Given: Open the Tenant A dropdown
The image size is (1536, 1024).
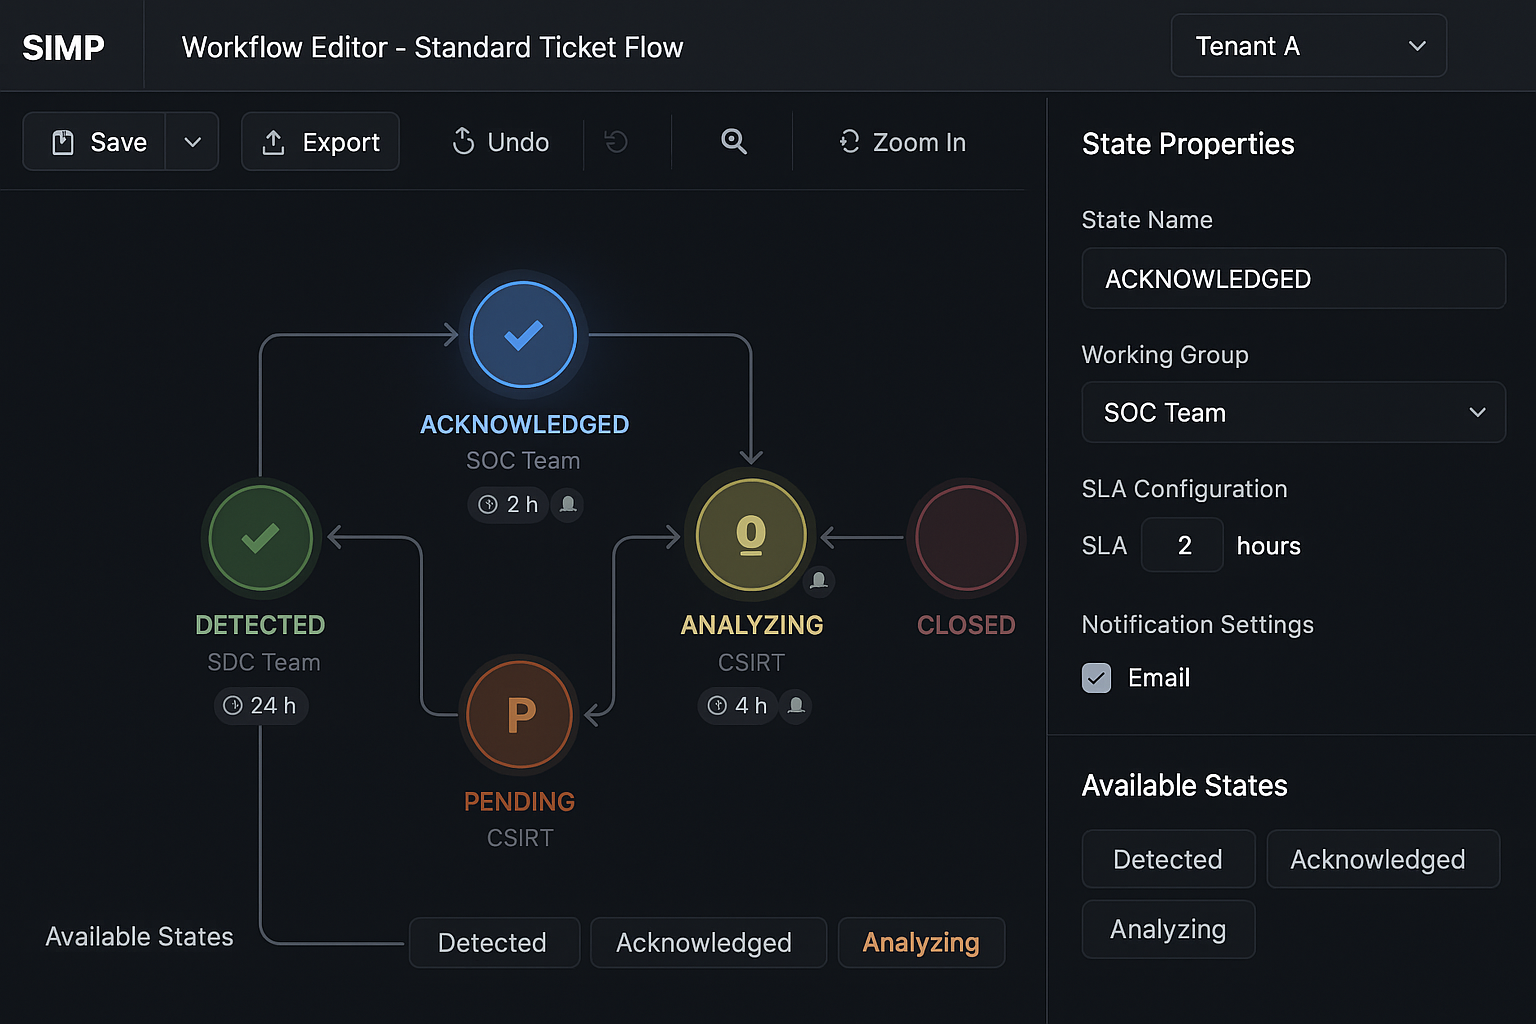Looking at the screenshot, I should [x=1308, y=45].
